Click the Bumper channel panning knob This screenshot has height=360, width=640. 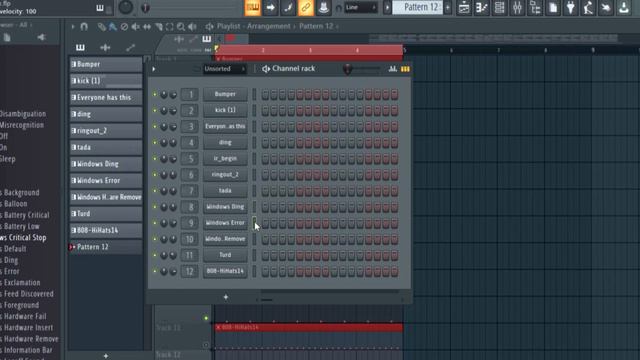pos(164,95)
